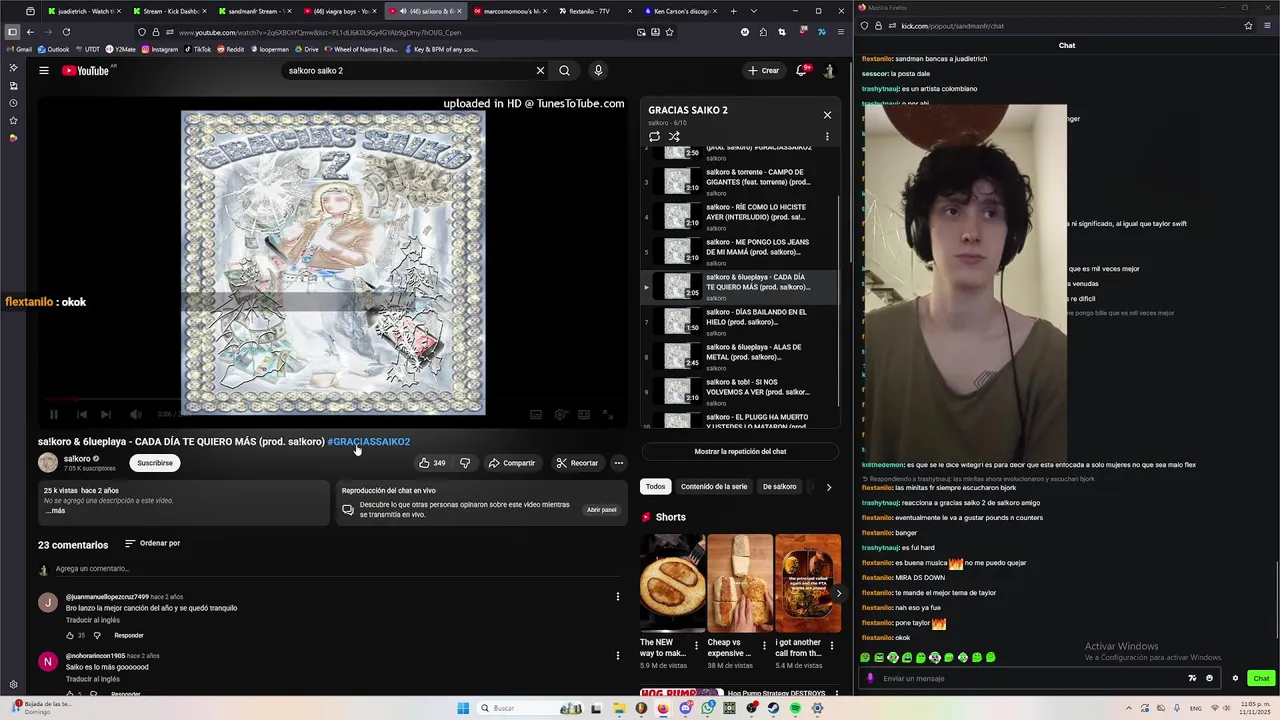The width and height of the screenshot is (1280, 720).
Task: Skip to the next video in the player
Action: (x=106, y=414)
